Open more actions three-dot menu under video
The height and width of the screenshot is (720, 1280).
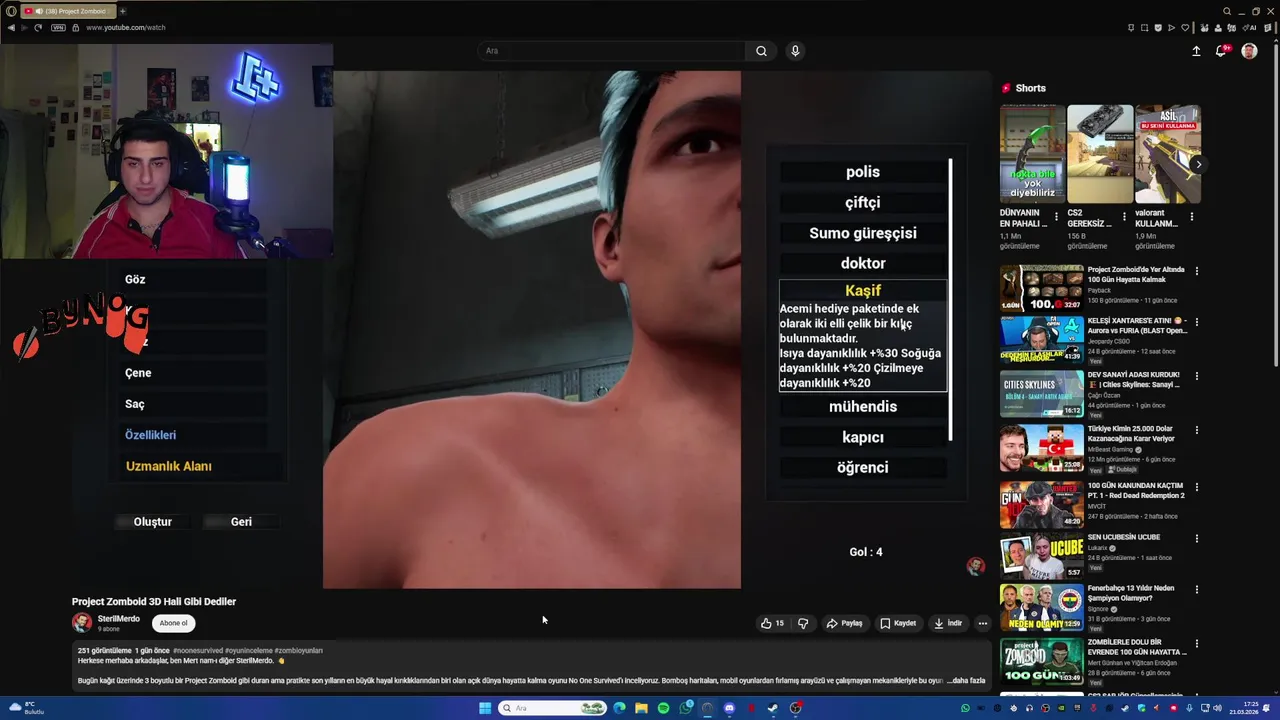[x=983, y=623]
